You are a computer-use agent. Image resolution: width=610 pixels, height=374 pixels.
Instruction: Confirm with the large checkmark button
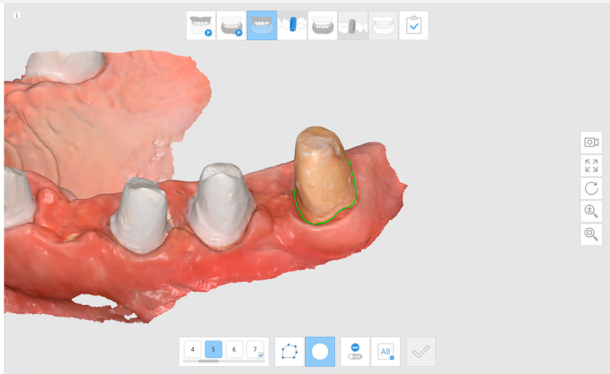[421, 351]
